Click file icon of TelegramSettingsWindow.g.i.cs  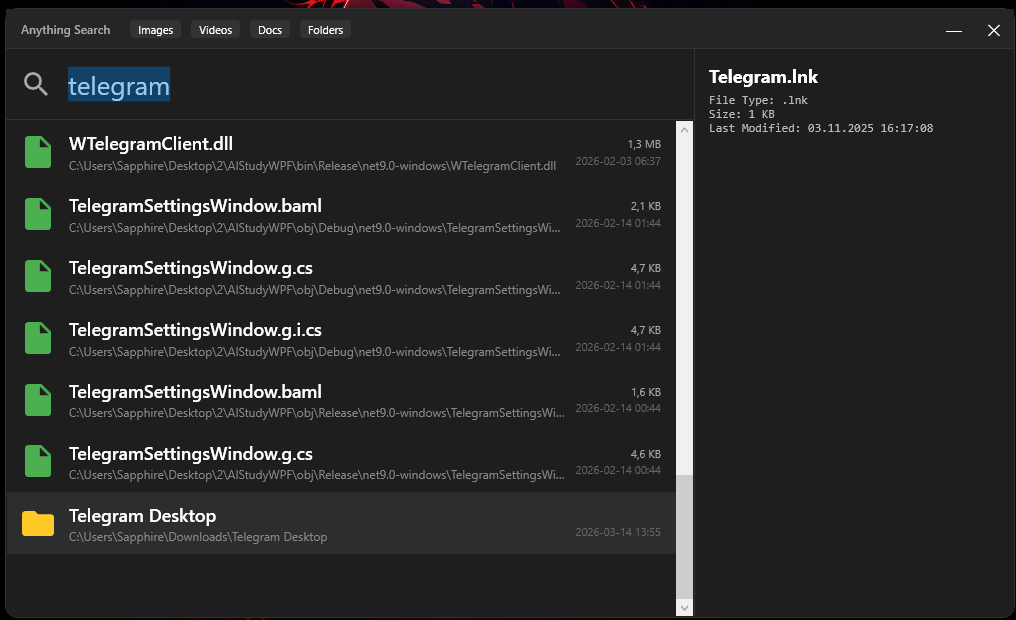(x=38, y=339)
